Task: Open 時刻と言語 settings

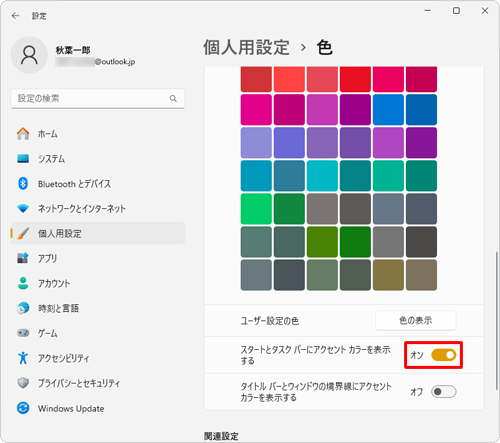Action: pyautogui.click(x=98, y=308)
